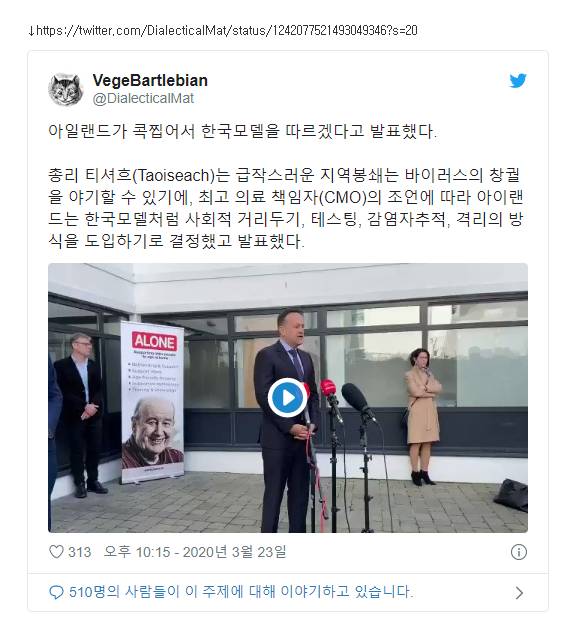Viewport: 563px width, 624px height.
Task: Click the cat profile avatar
Action: [x=66, y=90]
